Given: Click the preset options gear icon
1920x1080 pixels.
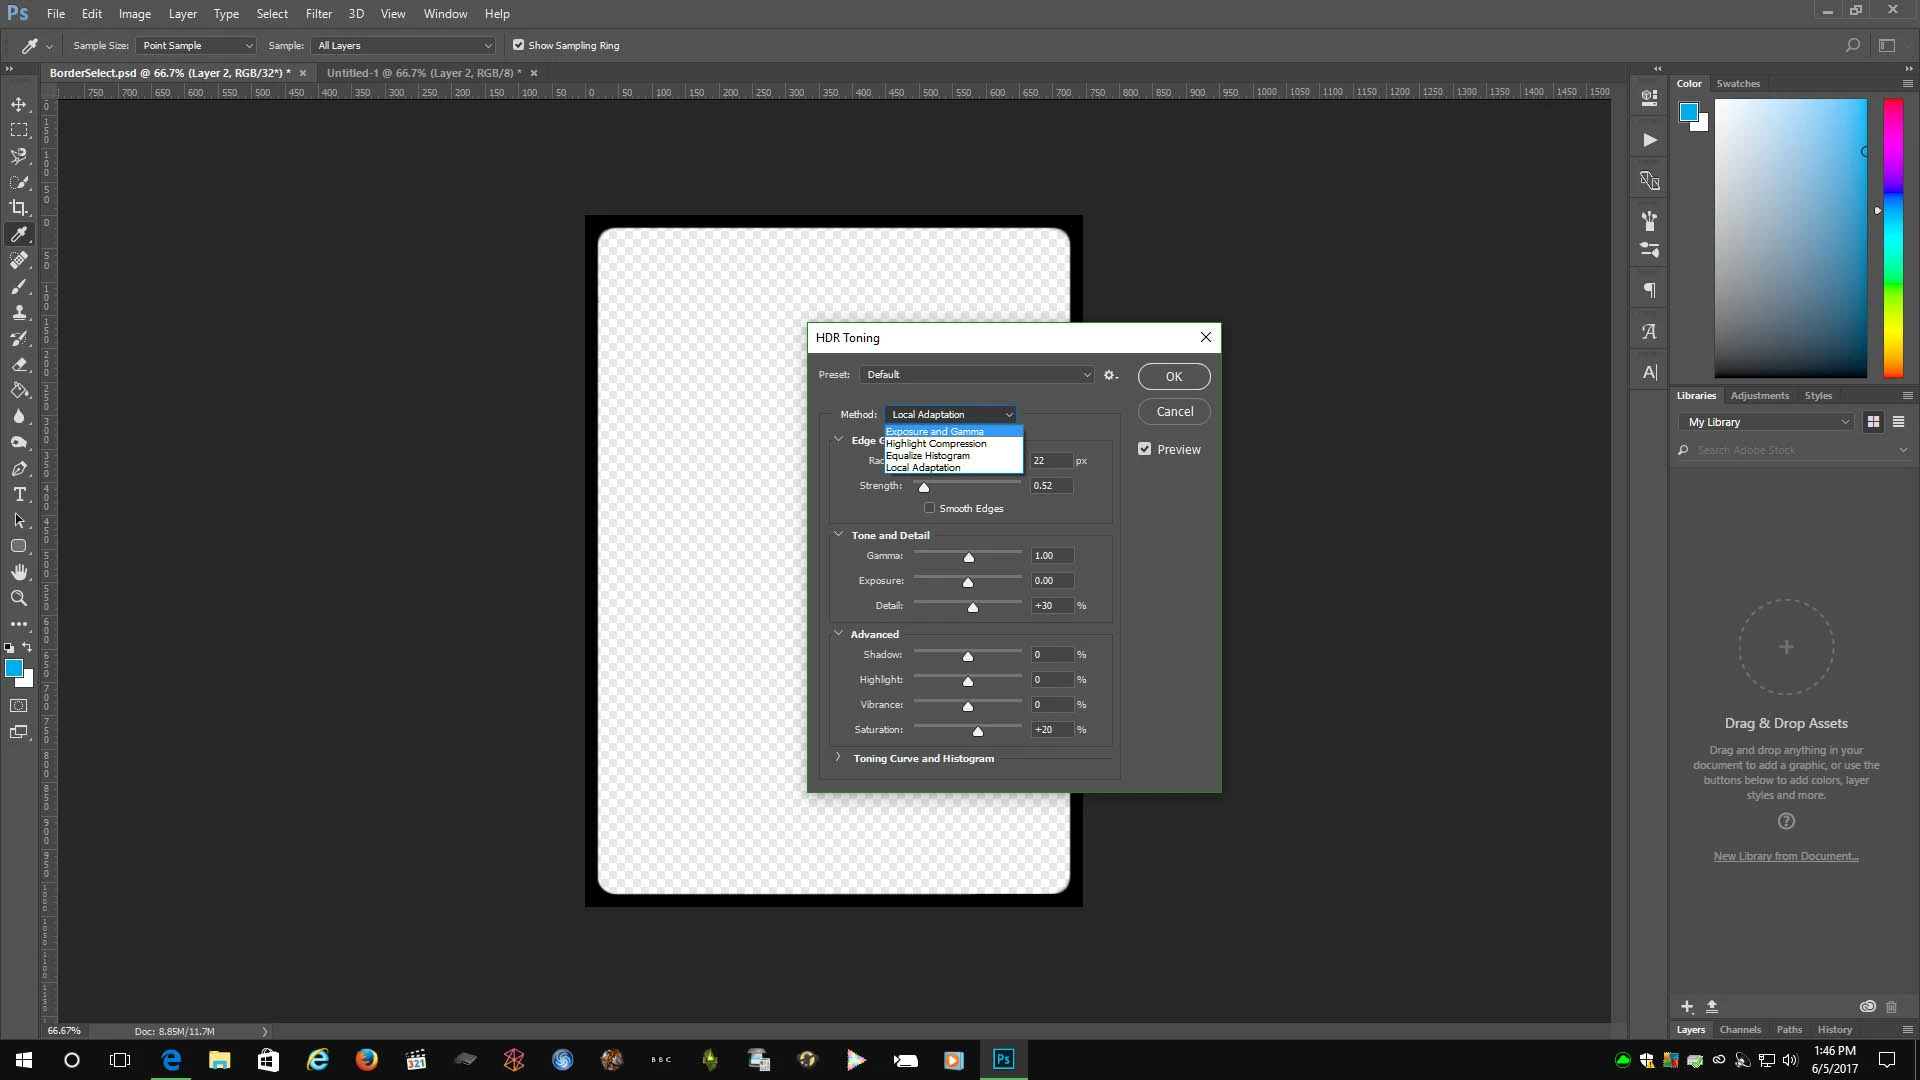Looking at the screenshot, I should 1110,375.
